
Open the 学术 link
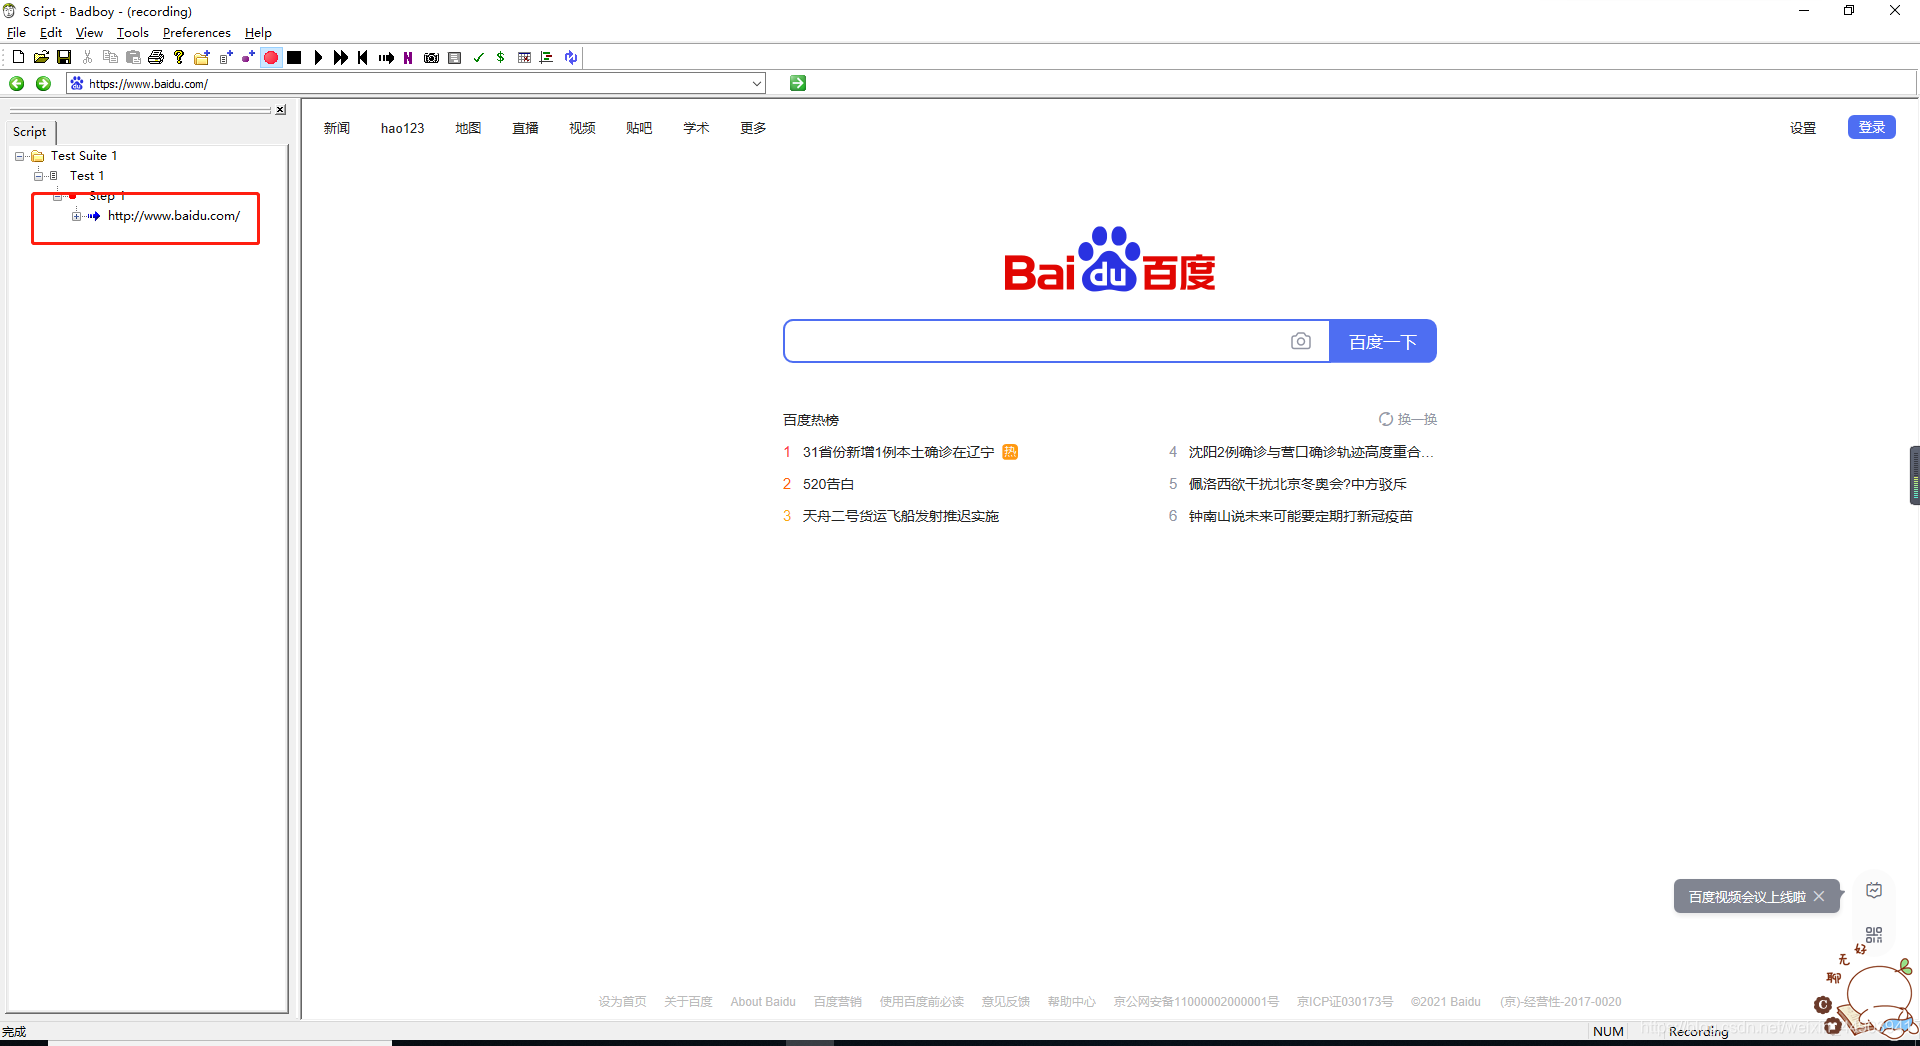tap(696, 128)
